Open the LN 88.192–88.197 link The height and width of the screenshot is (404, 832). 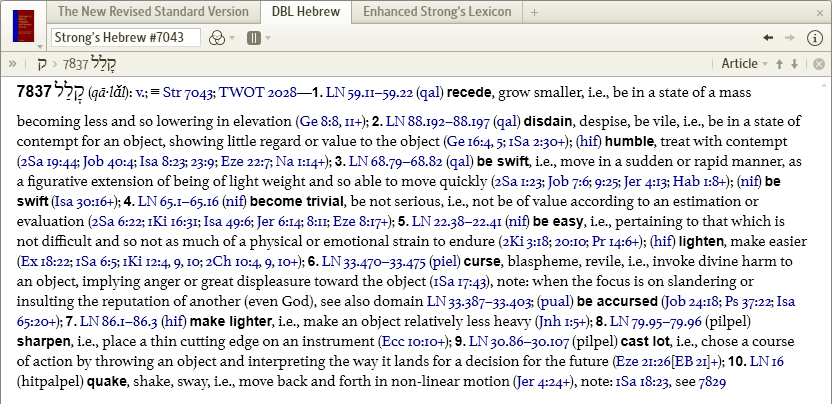coord(437,122)
